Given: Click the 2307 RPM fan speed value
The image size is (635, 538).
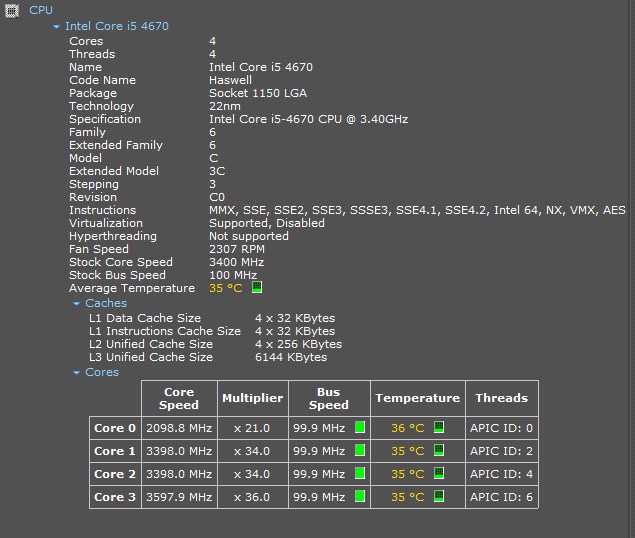Looking at the screenshot, I should point(237,249).
